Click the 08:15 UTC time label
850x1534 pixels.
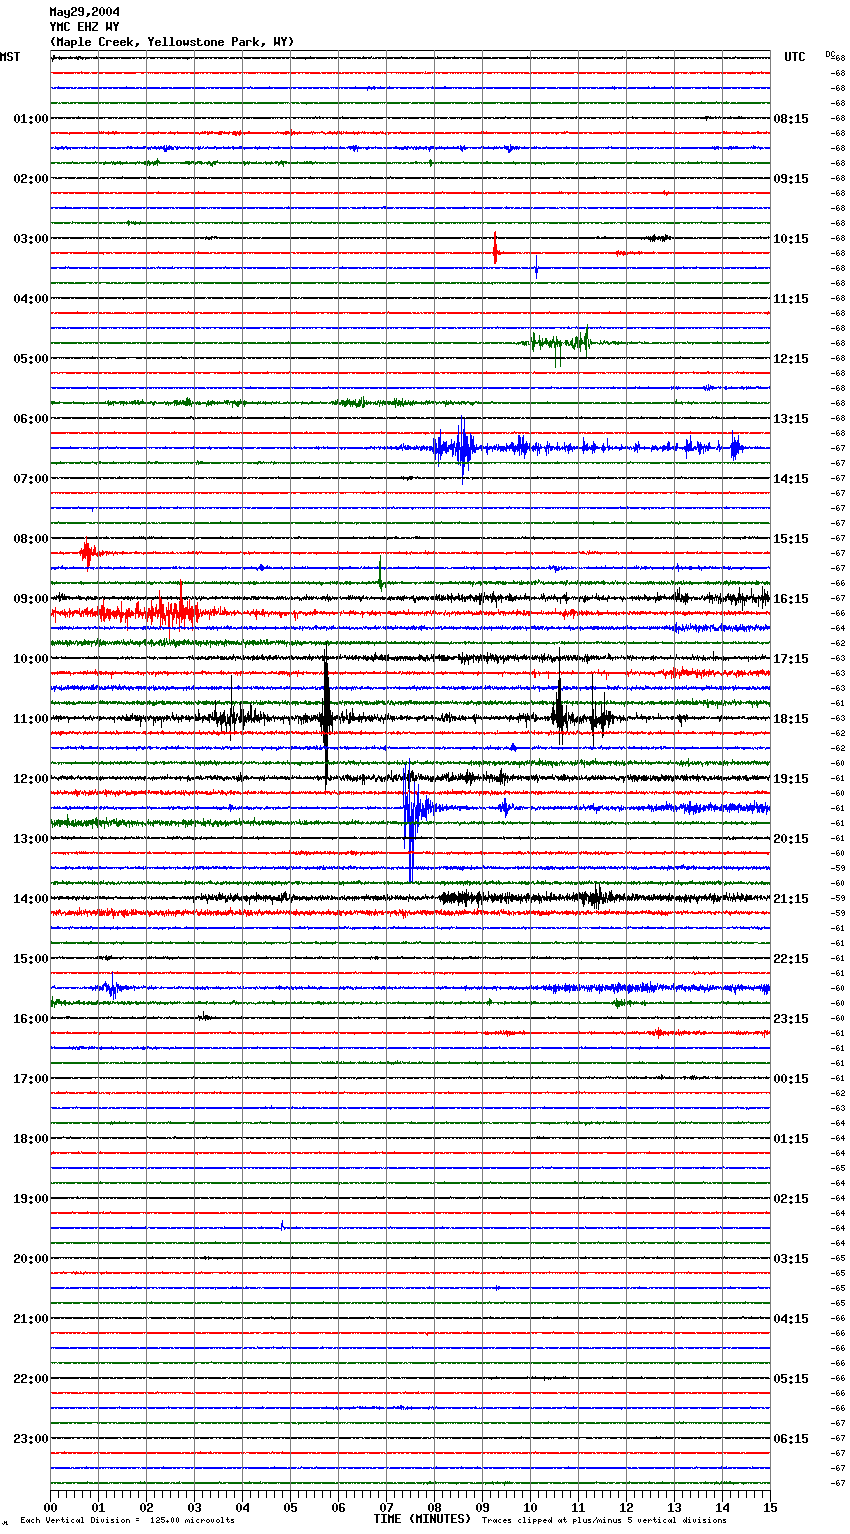coord(791,119)
